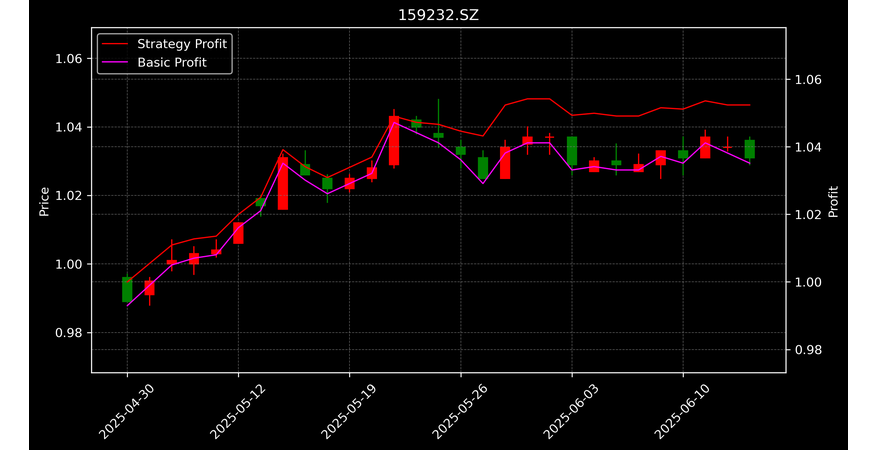Select the Basic Profit legend label
The height and width of the screenshot is (450, 878).
172,63
